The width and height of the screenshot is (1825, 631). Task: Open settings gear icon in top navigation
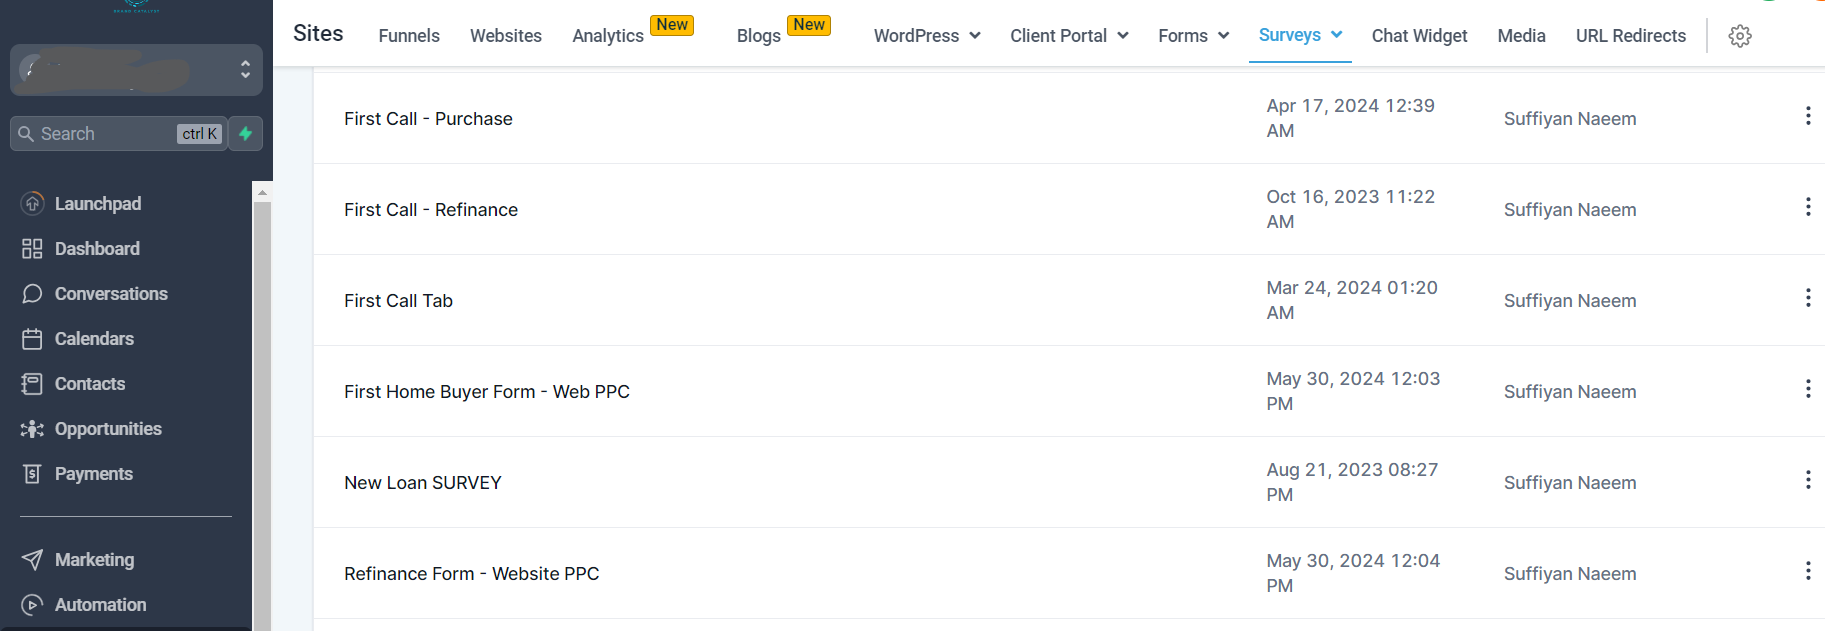(x=1740, y=36)
